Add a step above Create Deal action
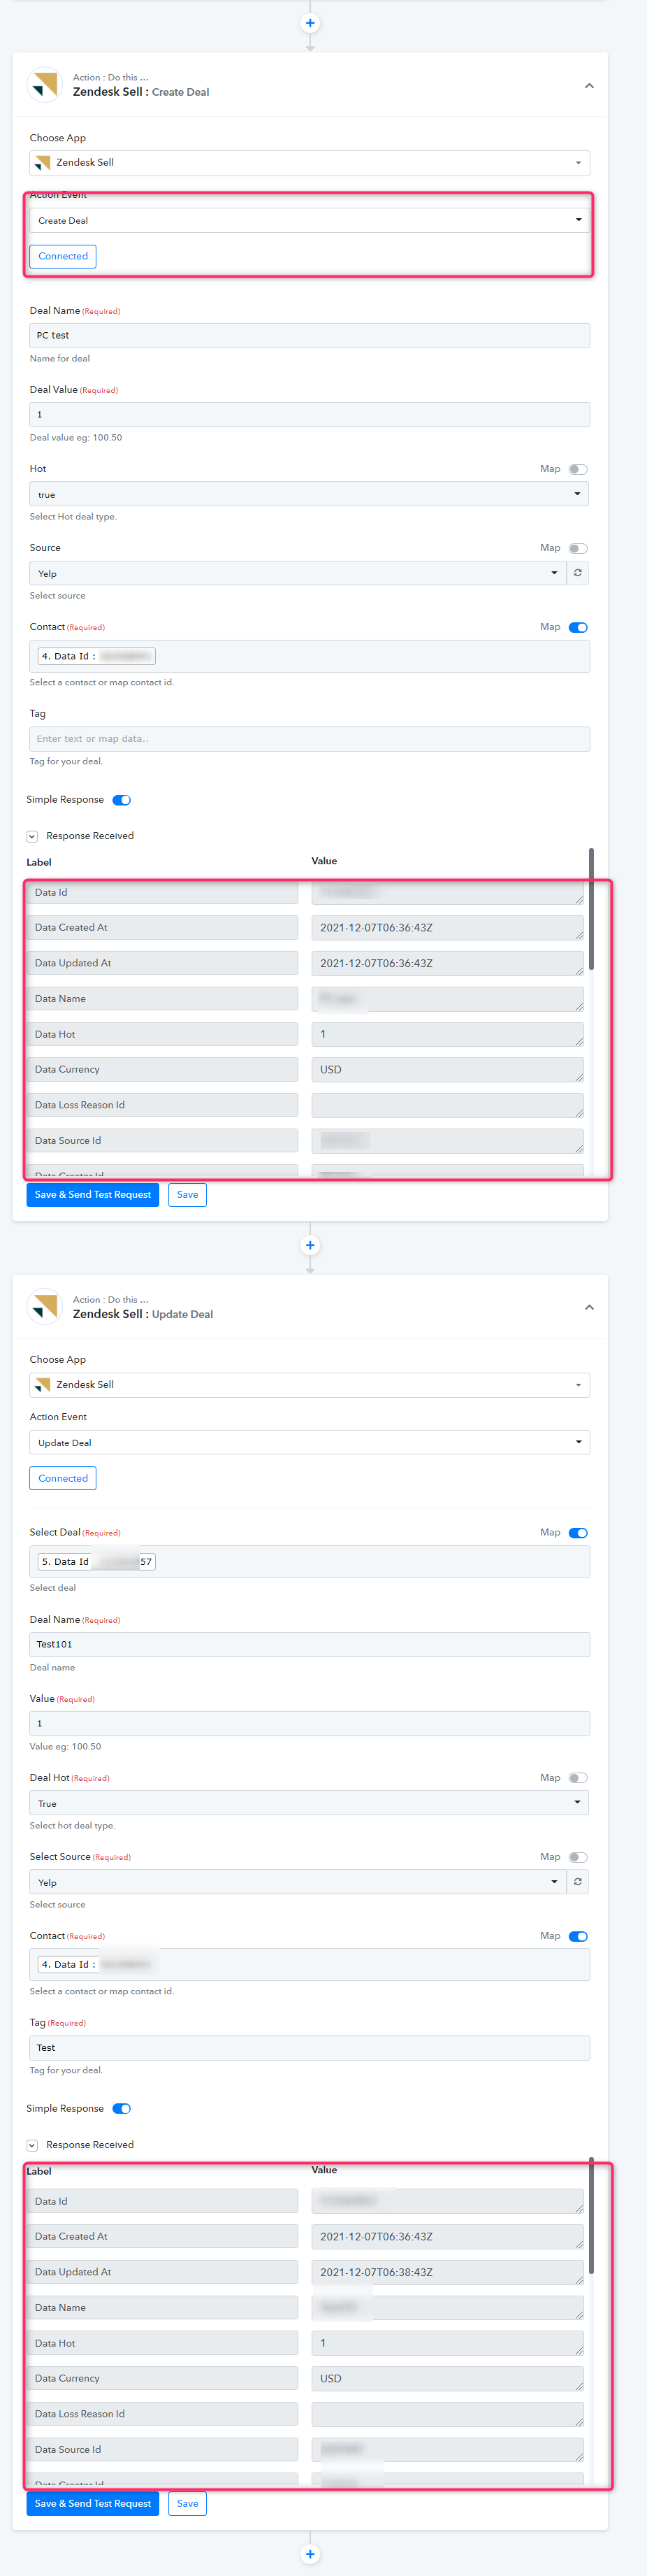647x2576 pixels. 310,23
